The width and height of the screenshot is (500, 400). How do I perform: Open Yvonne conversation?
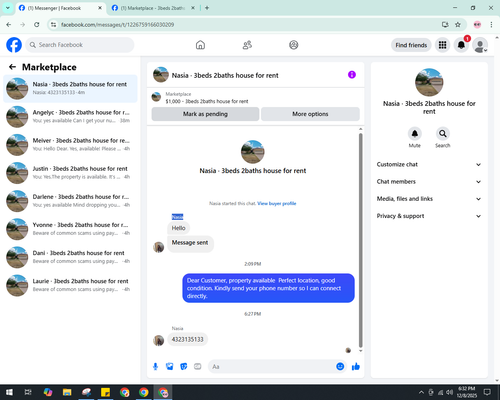click(70, 229)
